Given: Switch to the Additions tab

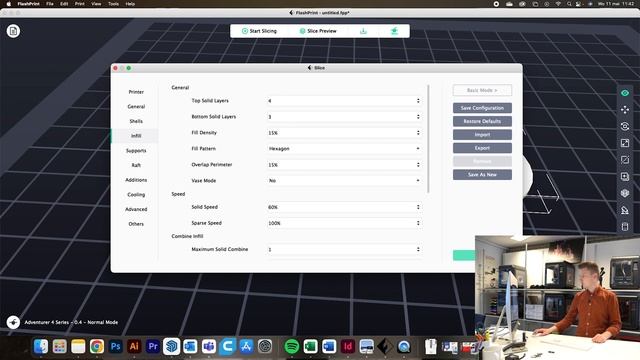Looking at the screenshot, I should click(136, 180).
